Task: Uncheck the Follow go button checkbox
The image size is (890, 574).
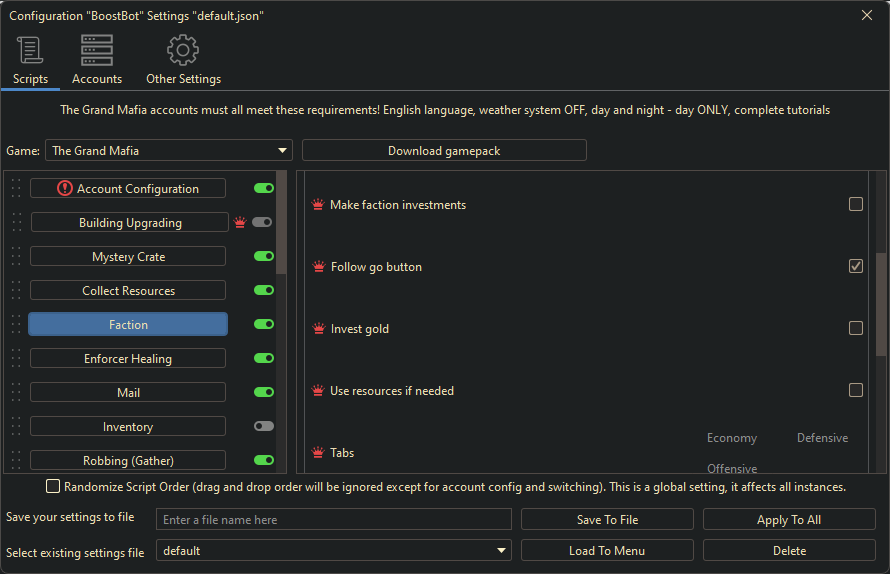Action: click(856, 267)
